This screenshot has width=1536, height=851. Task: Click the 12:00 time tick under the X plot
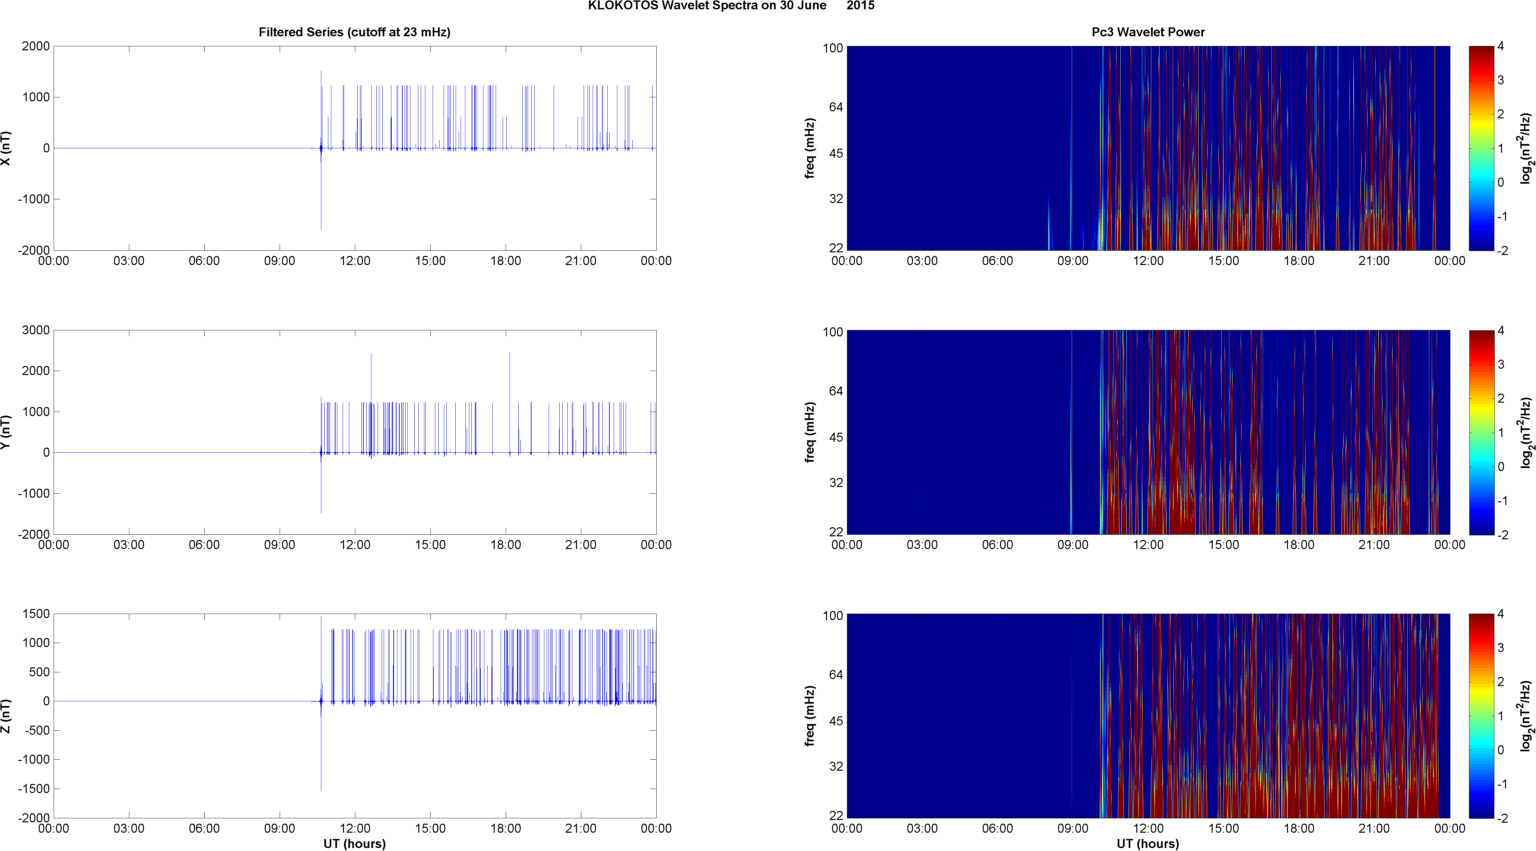click(x=355, y=261)
